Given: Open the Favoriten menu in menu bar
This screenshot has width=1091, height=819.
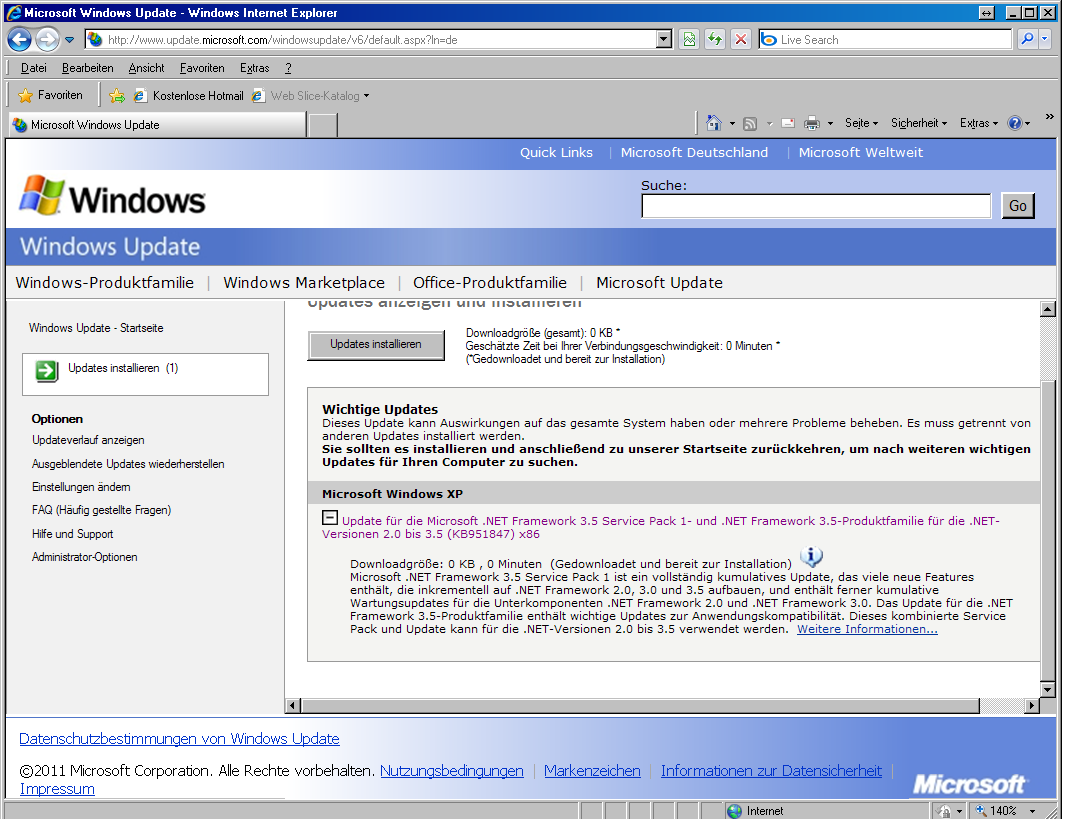Looking at the screenshot, I should coord(202,68).
